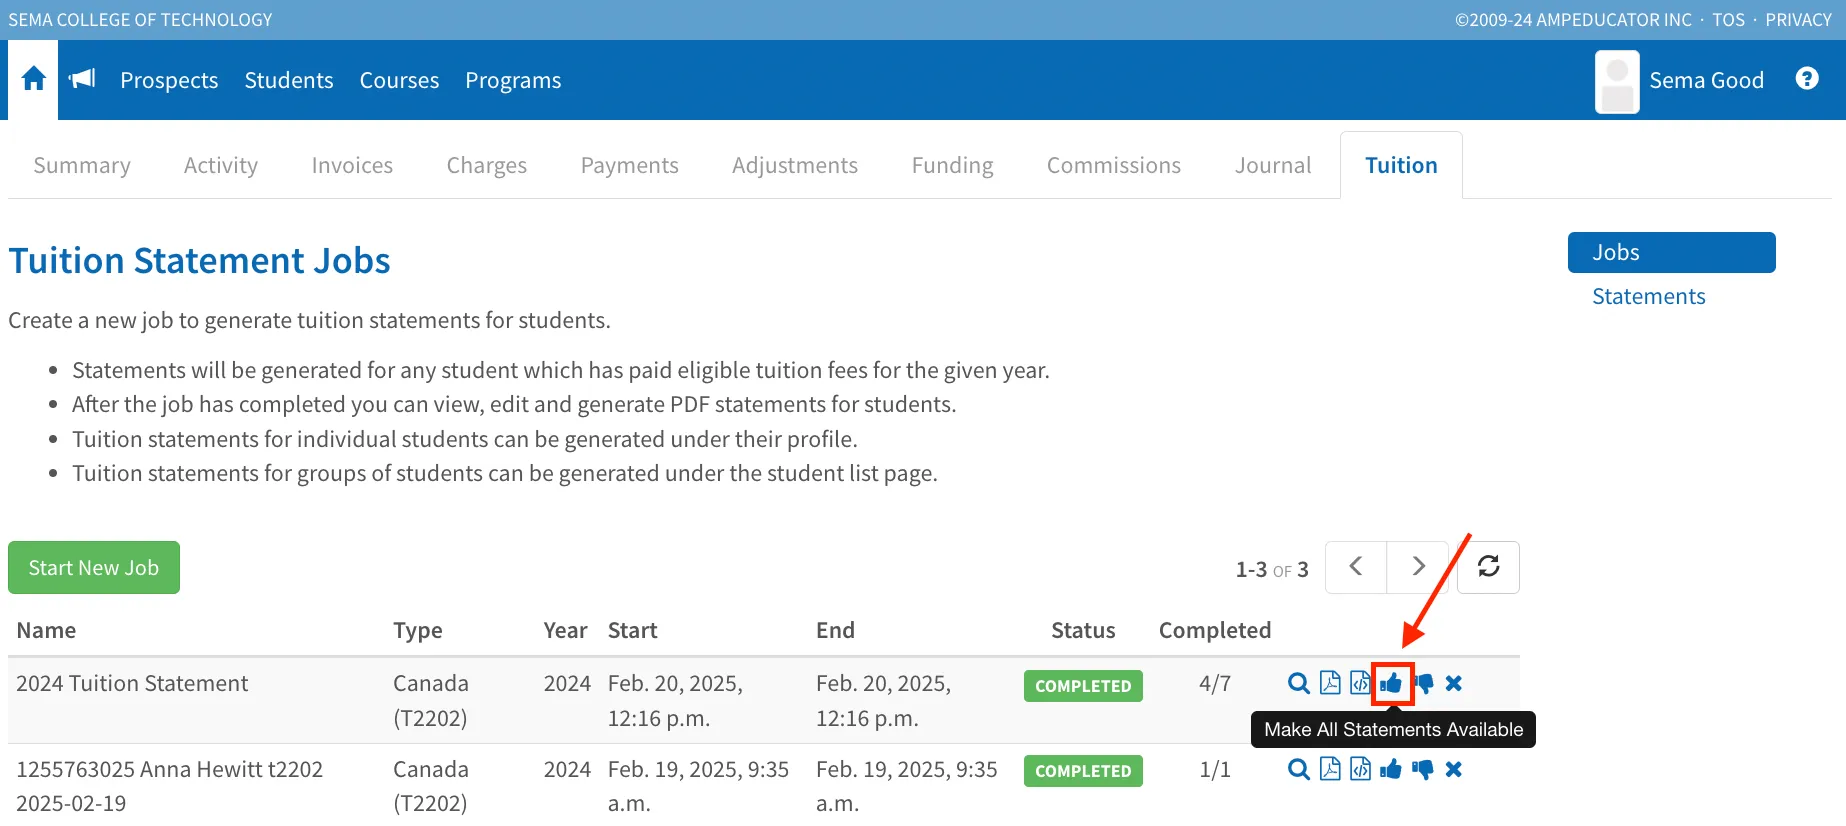View statements for Anna Hewitt t2202 job
The width and height of the screenshot is (1846, 826).
pos(1299,769)
